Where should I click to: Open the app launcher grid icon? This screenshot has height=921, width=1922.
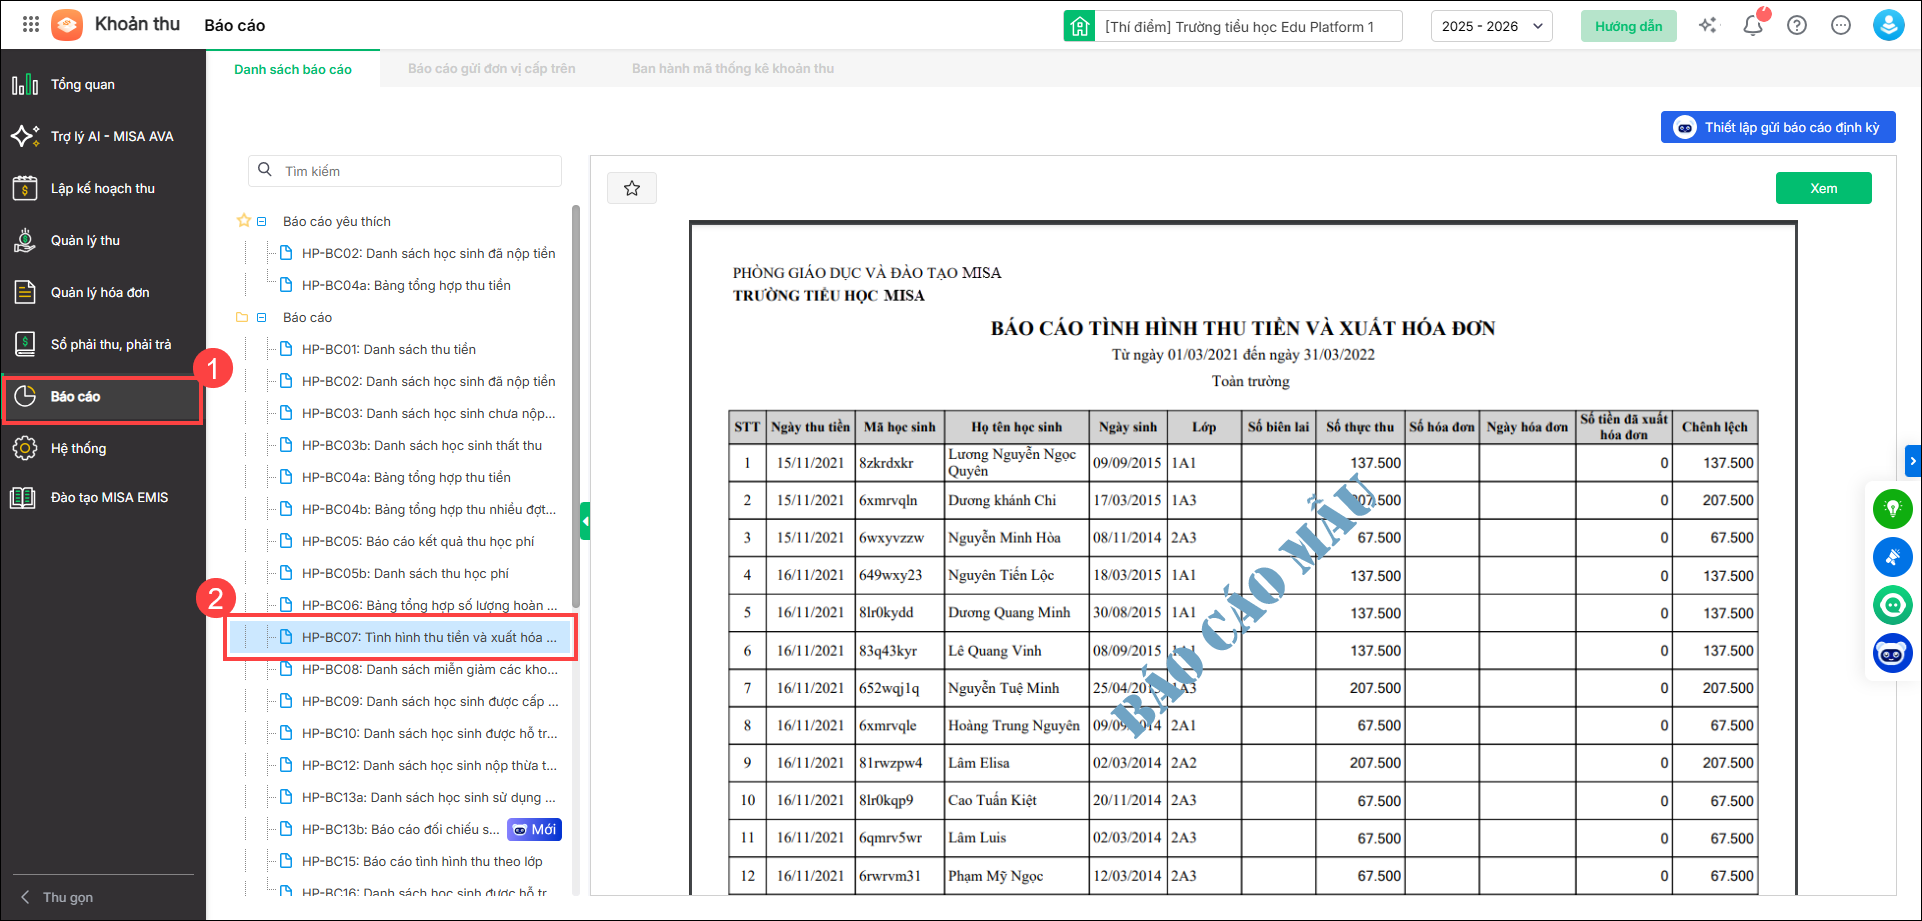click(31, 25)
